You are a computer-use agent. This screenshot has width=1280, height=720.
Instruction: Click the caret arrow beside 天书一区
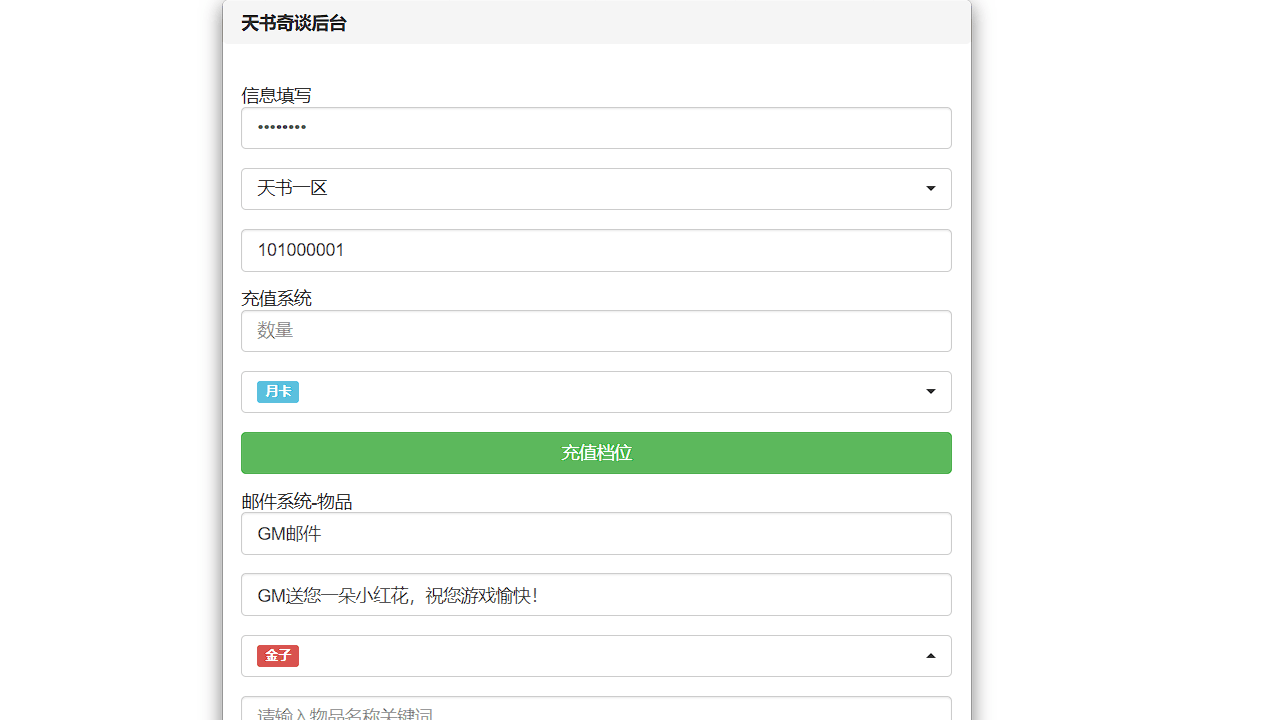[x=930, y=189]
